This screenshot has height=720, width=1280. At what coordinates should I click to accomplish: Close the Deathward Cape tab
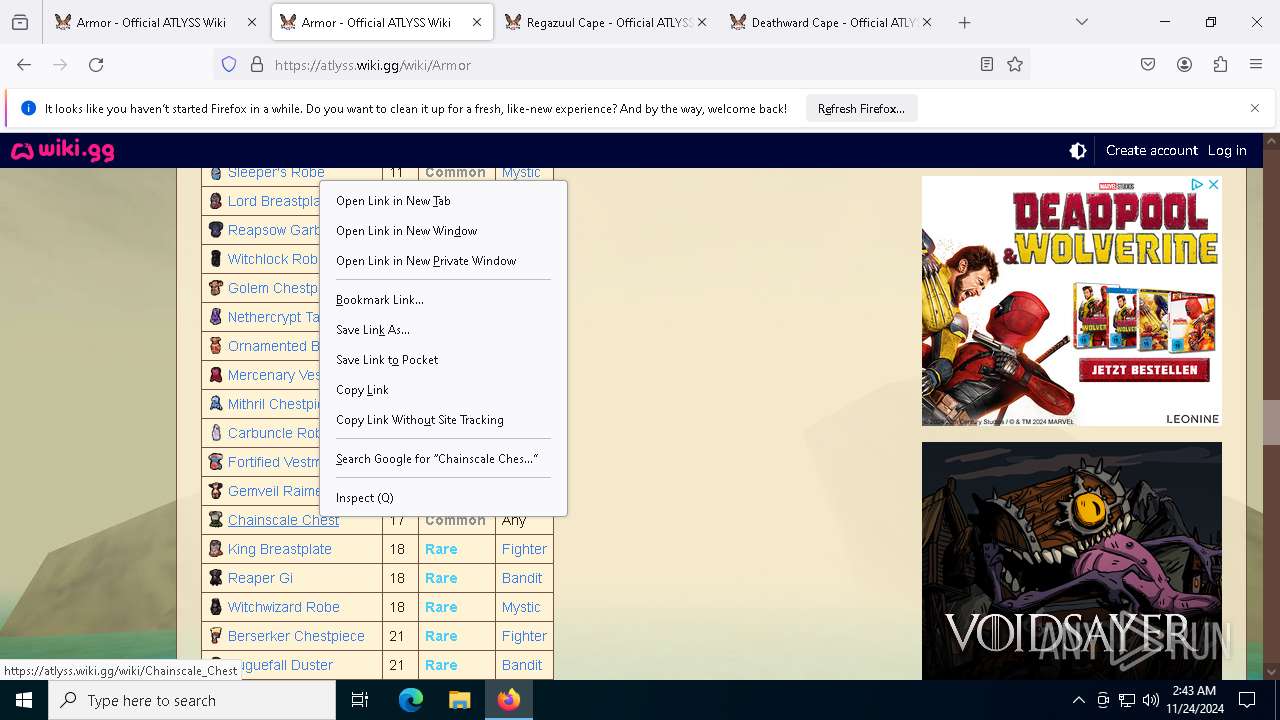pos(927,22)
